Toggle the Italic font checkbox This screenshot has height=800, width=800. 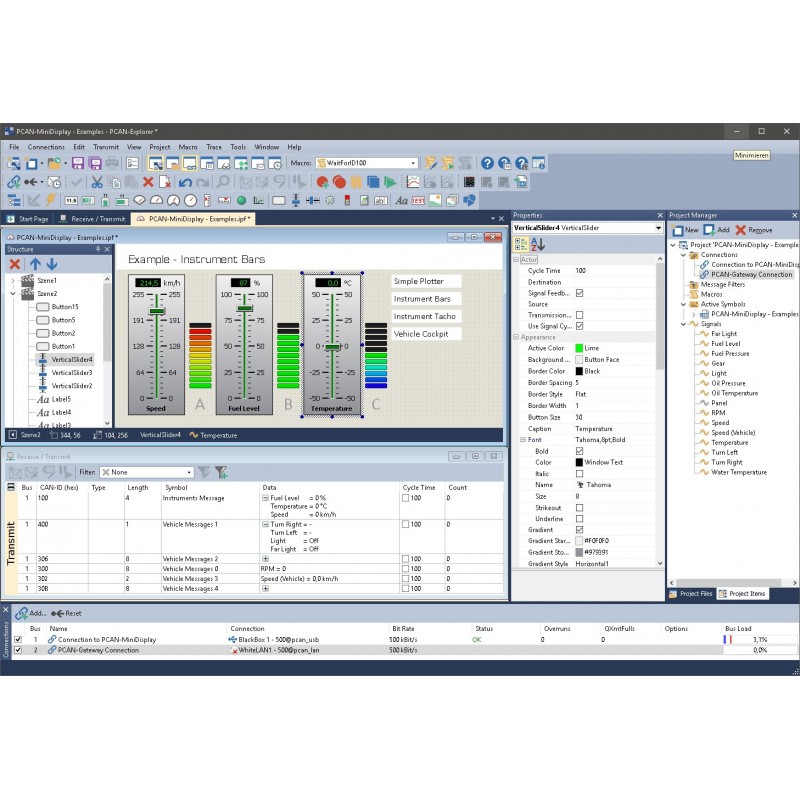[x=580, y=474]
